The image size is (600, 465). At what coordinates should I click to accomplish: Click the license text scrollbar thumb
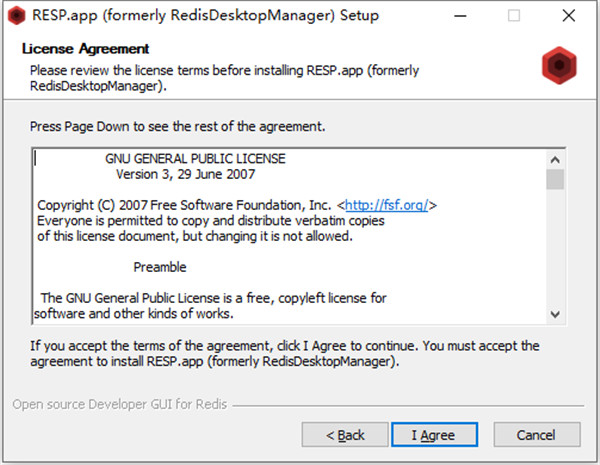(555, 180)
